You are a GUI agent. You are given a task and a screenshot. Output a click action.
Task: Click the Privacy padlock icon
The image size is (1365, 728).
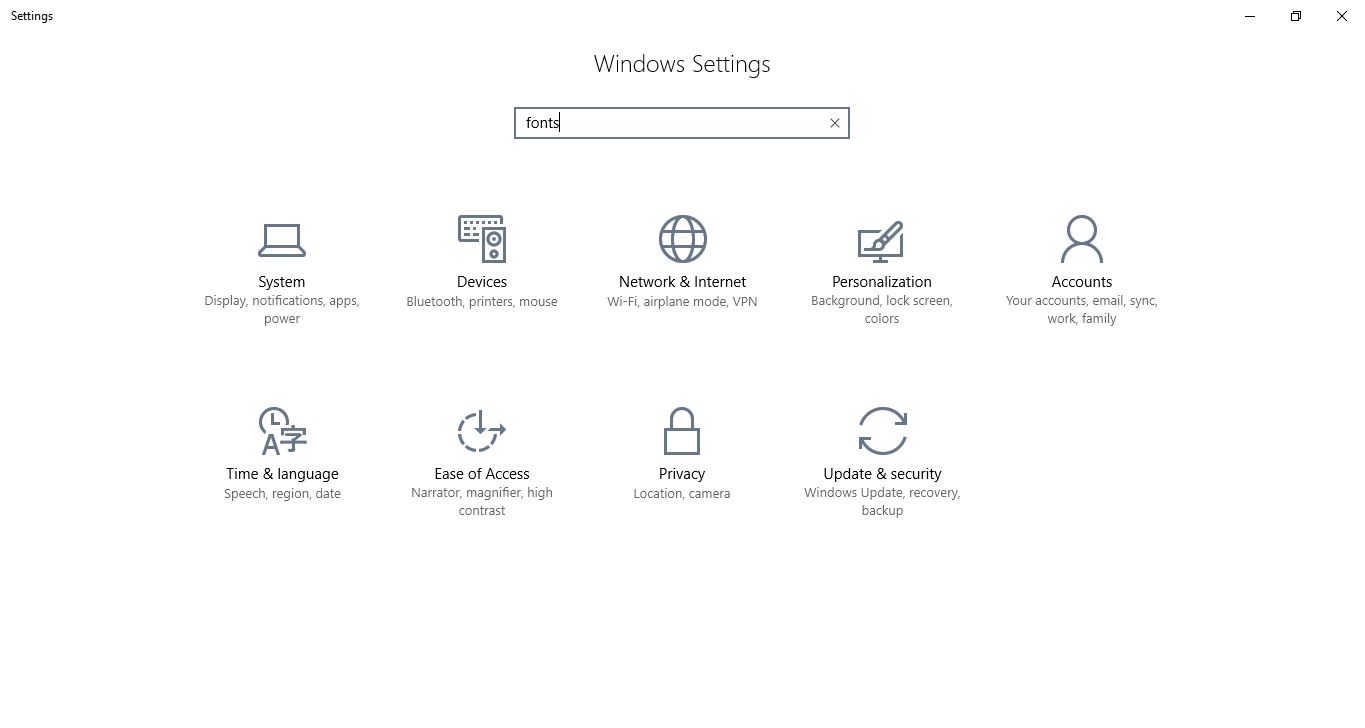pyautogui.click(x=681, y=430)
